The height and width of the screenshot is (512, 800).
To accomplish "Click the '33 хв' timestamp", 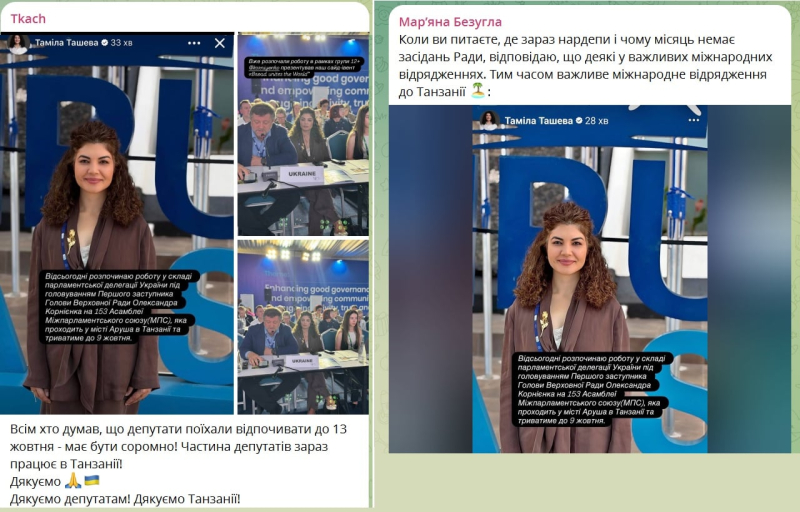I will pos(121,43).
